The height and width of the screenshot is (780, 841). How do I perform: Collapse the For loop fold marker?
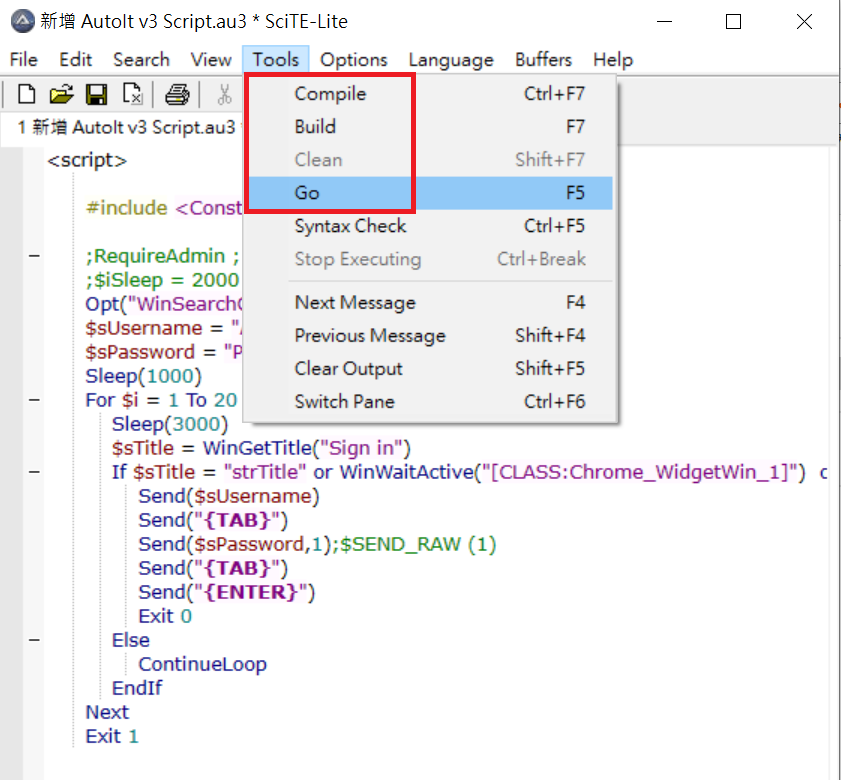click(34, 399)
